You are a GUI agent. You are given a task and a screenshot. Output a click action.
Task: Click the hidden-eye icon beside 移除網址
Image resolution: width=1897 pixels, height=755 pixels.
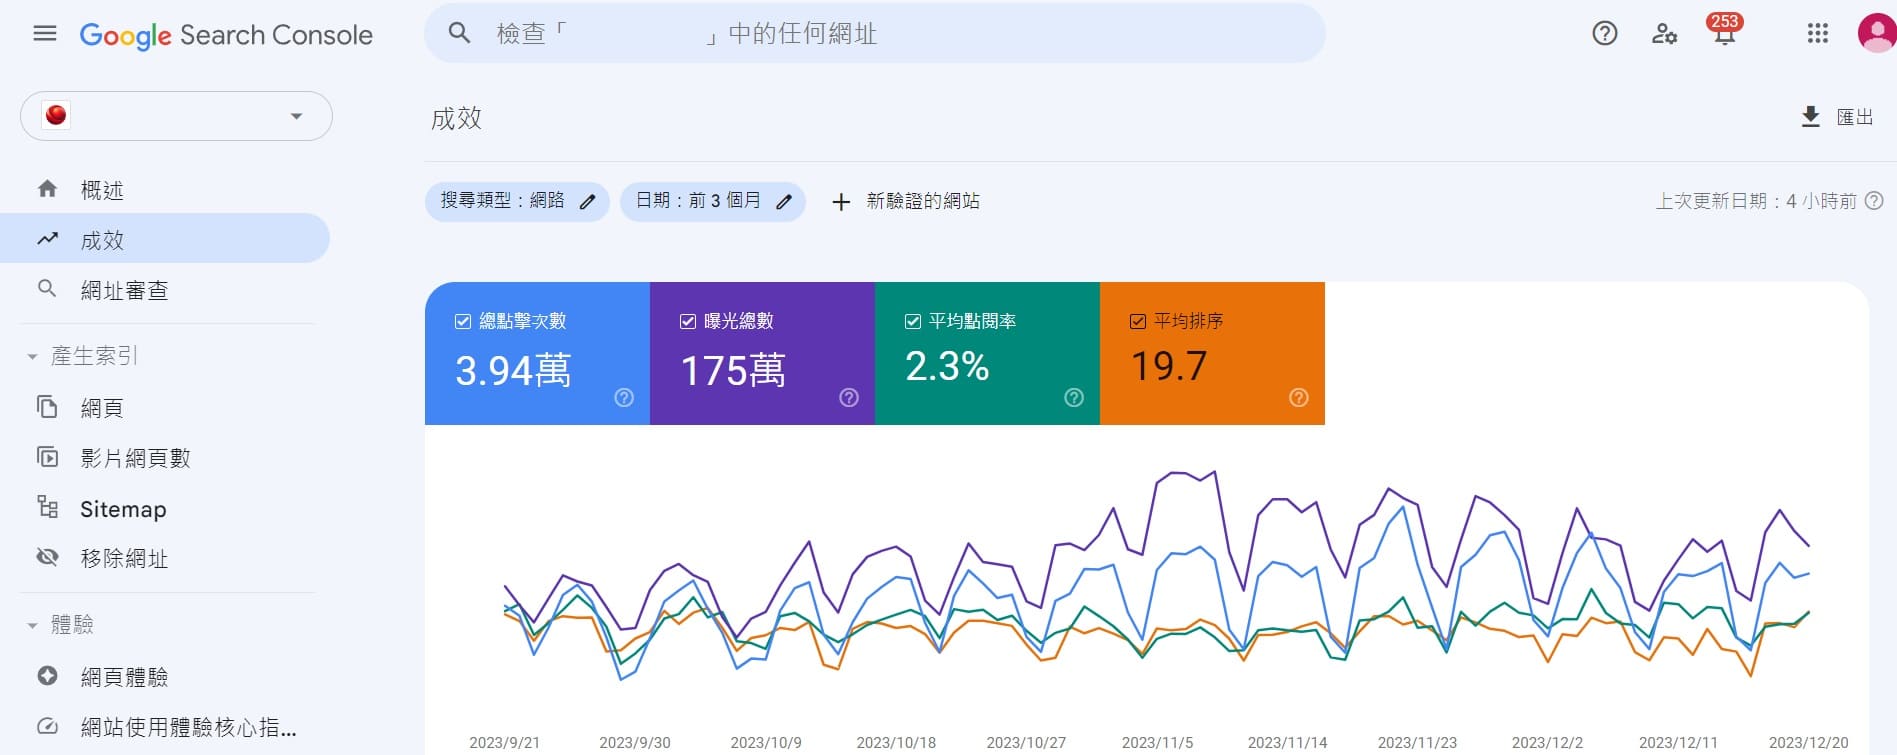point(47,557)
